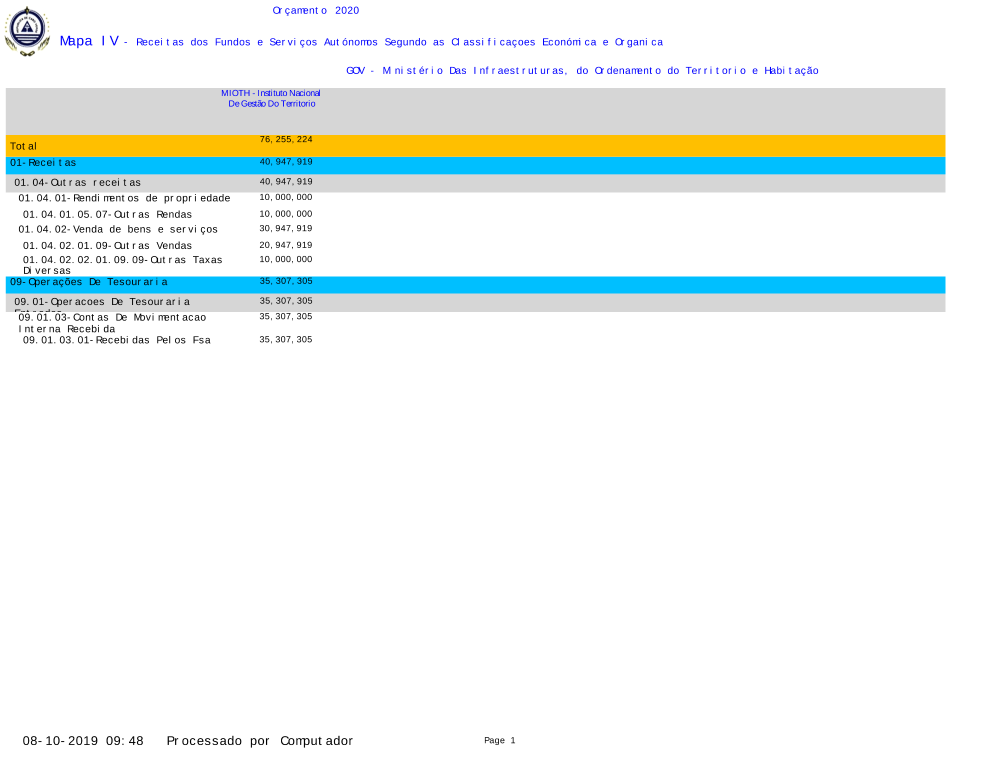The image size is (1000, 773).
Task: Click the "Orçamento 2020" heading
Action: (x=315, y=11)
